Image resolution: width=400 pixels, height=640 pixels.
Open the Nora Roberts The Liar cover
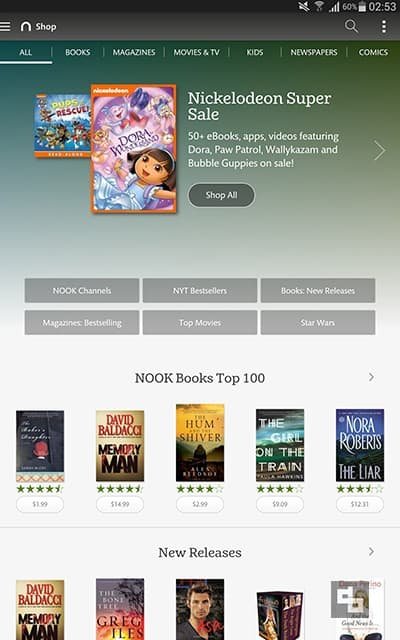click(360, 445)
